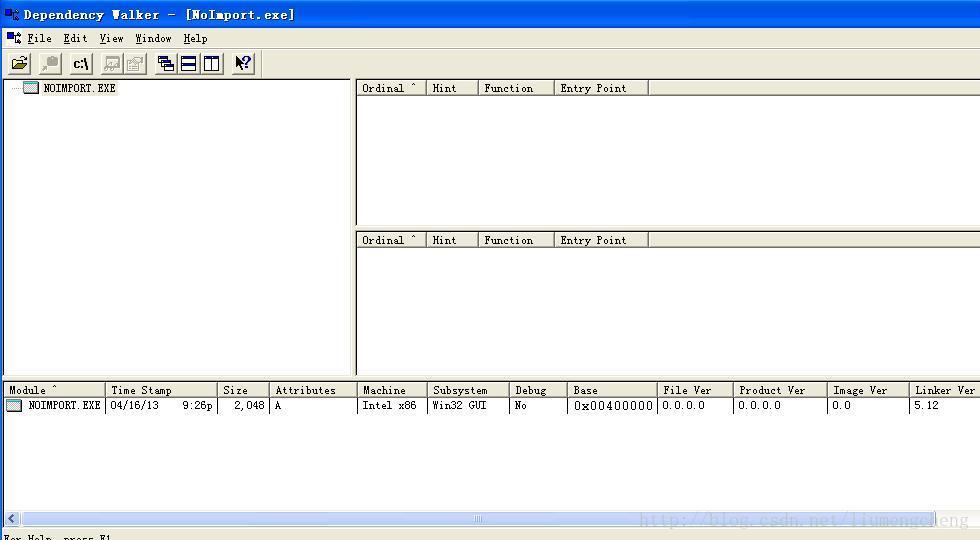Sort upper pane by Ordinal column
This screenshot has width=980, height=540.
[x=391, y=88]
